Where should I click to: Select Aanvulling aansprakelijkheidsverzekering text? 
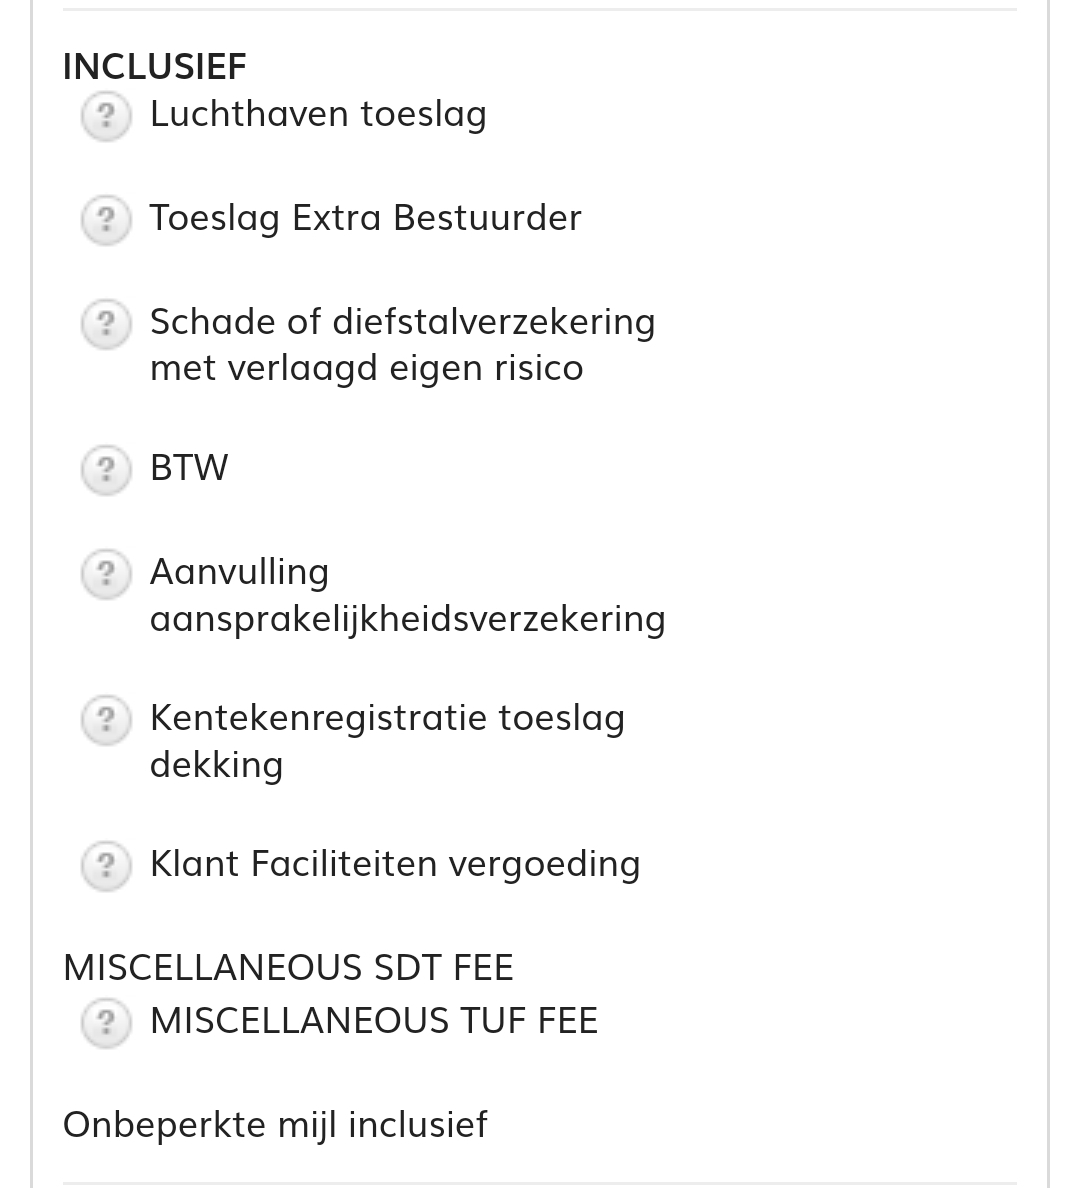(x=407, y=595)
